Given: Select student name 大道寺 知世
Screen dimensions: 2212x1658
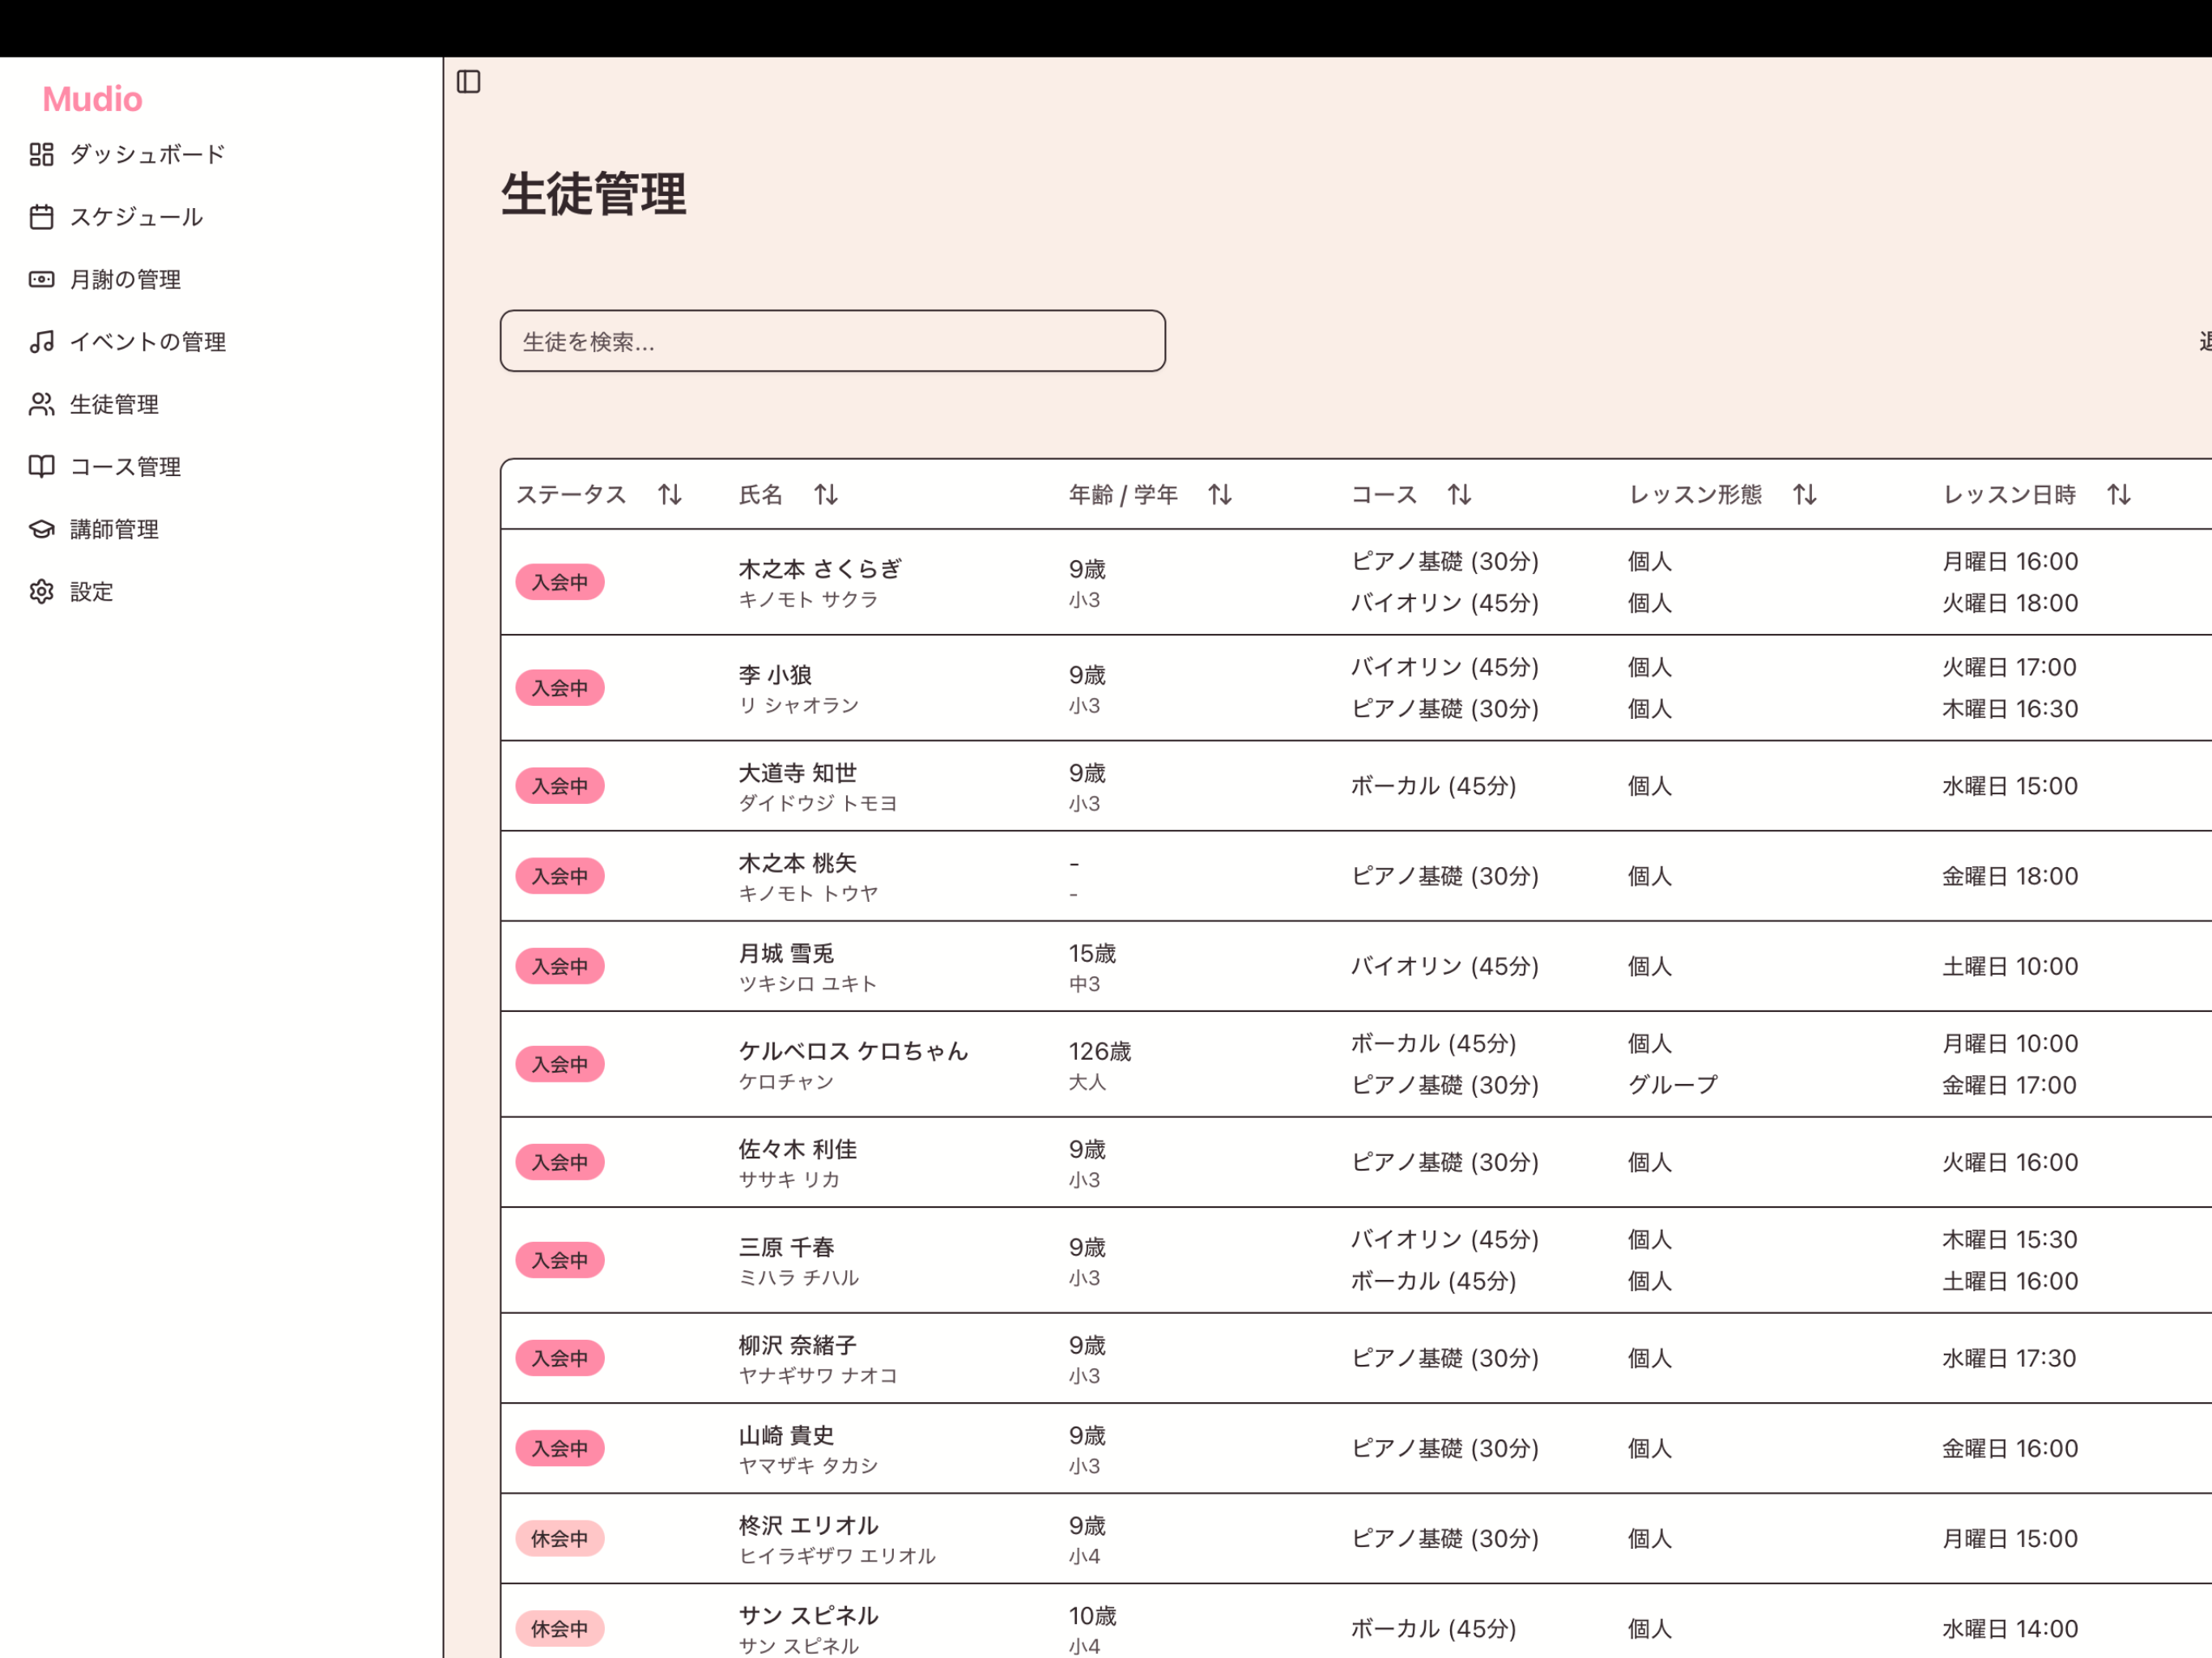Looking at the screenshot, I should [x=797, y=773].
